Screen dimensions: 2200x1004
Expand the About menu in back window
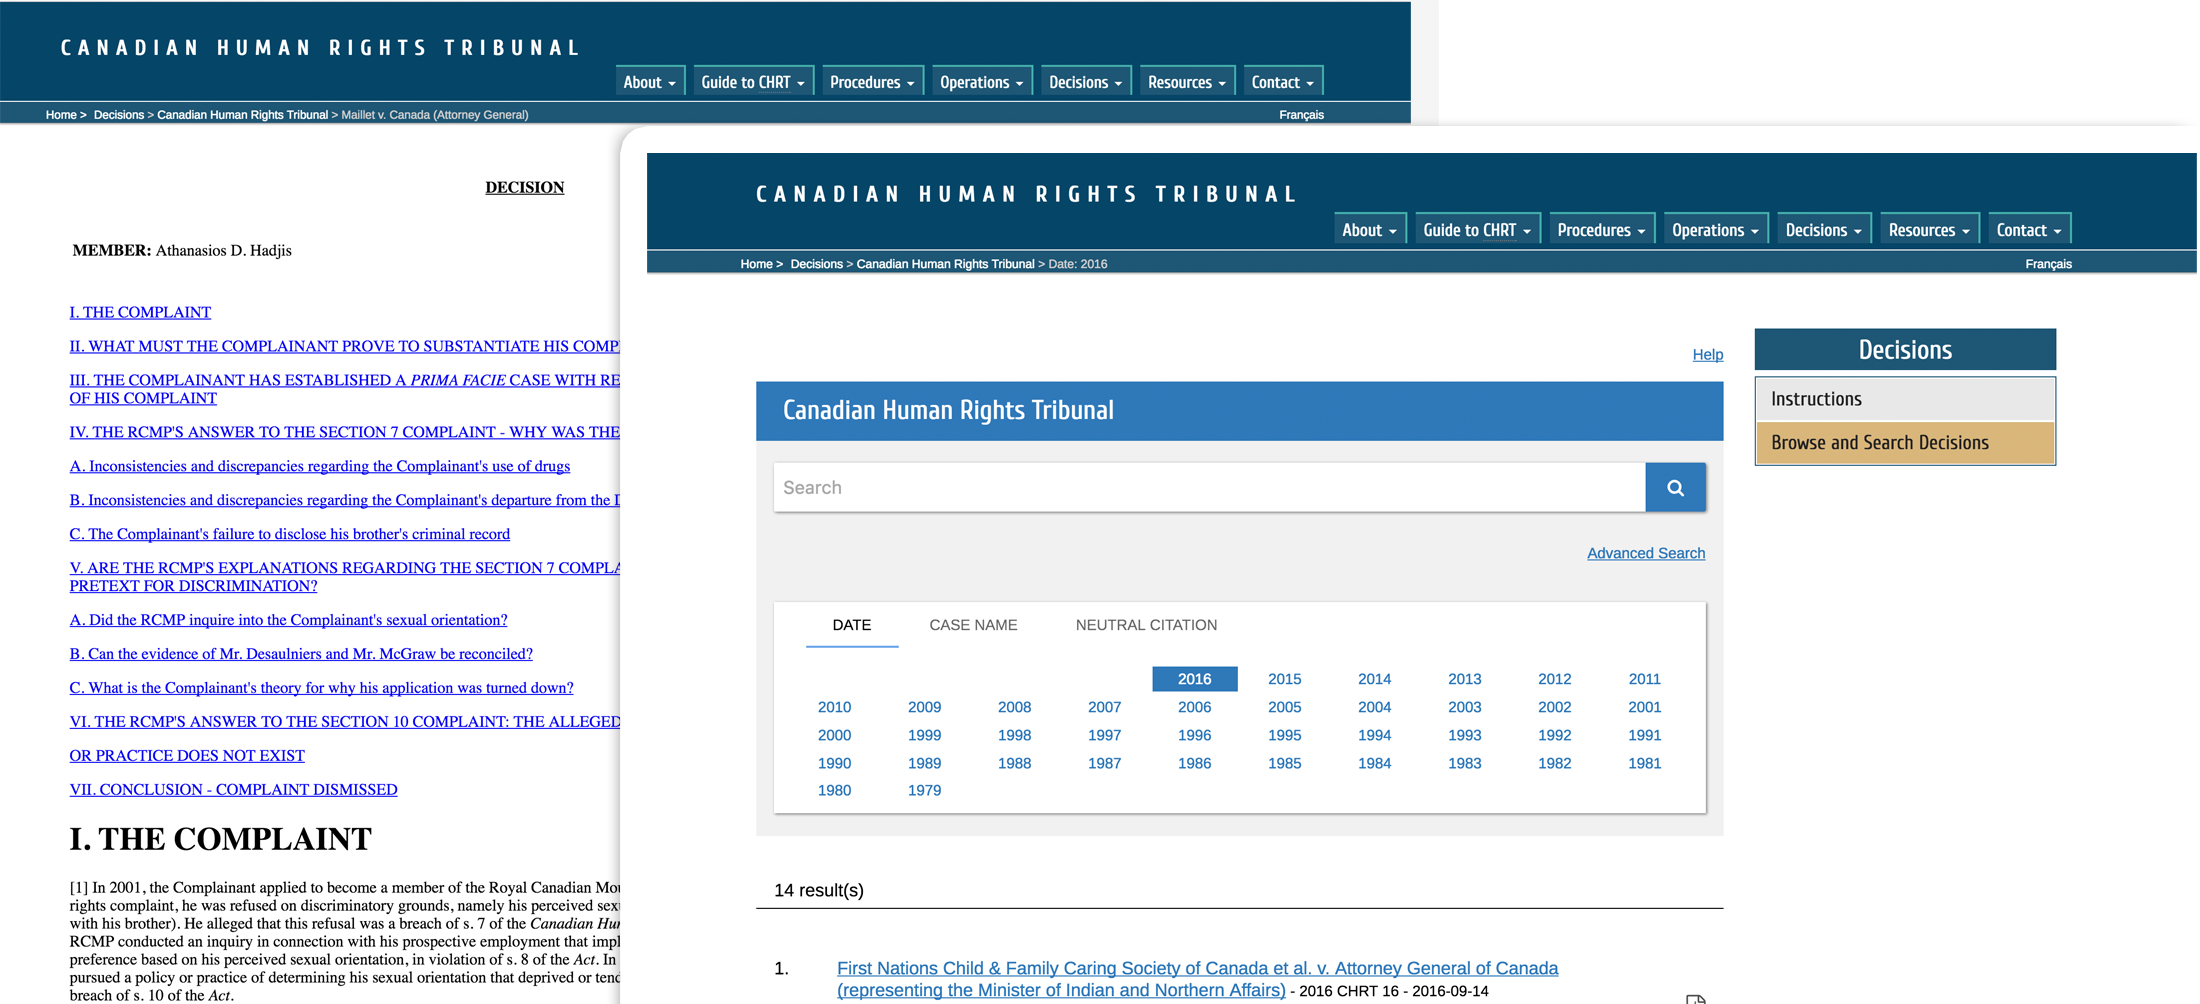[649, 82]
